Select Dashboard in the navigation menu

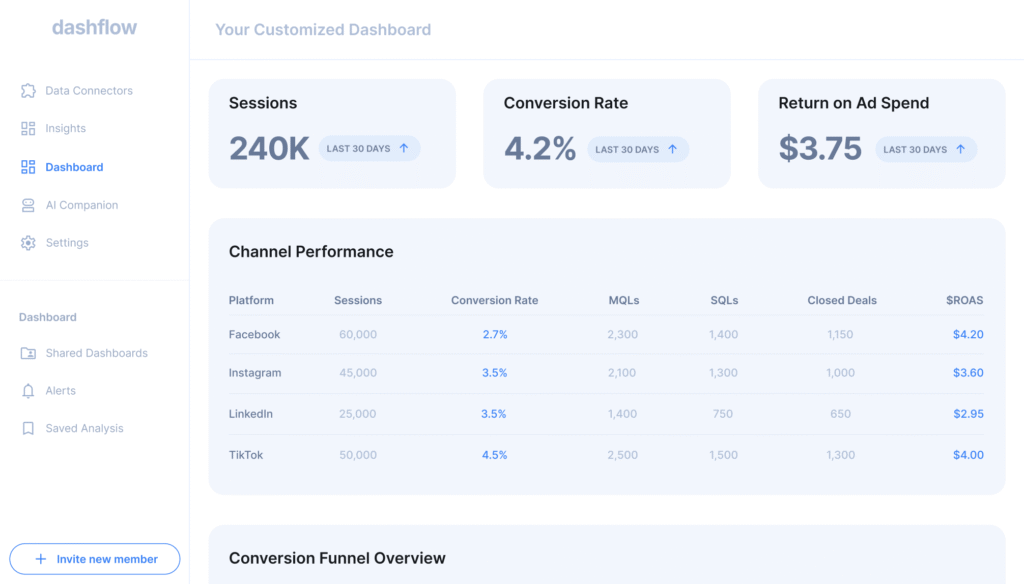click(75, 166)
